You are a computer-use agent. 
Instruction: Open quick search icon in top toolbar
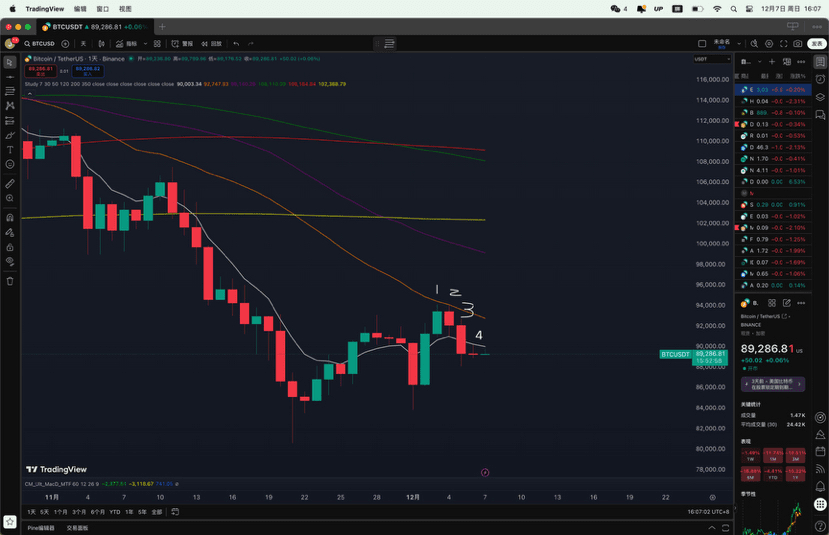point(754,44)
